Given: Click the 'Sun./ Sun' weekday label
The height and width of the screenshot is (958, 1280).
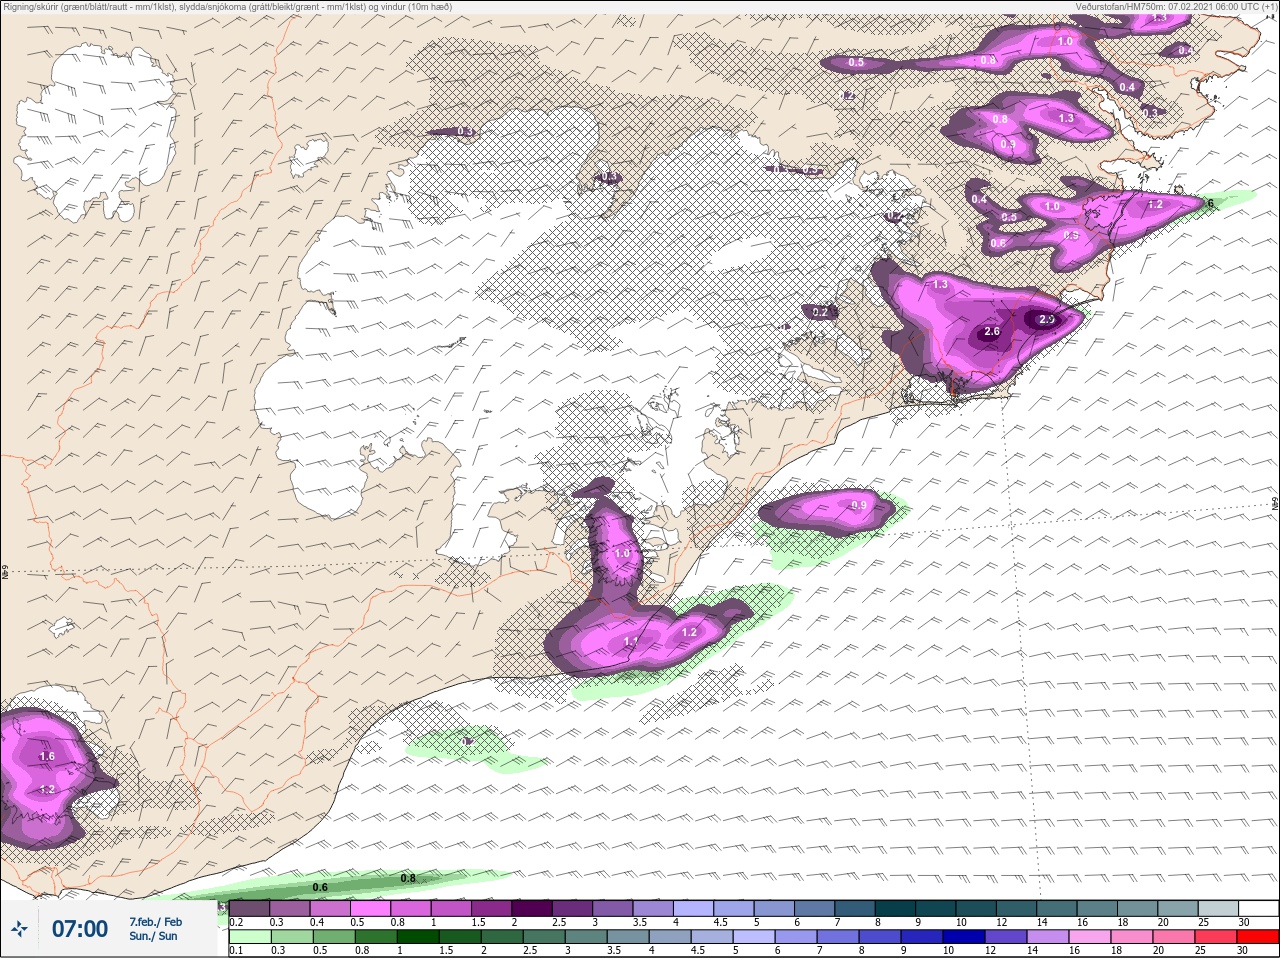Looking at the screenshot, I should 153,936.
